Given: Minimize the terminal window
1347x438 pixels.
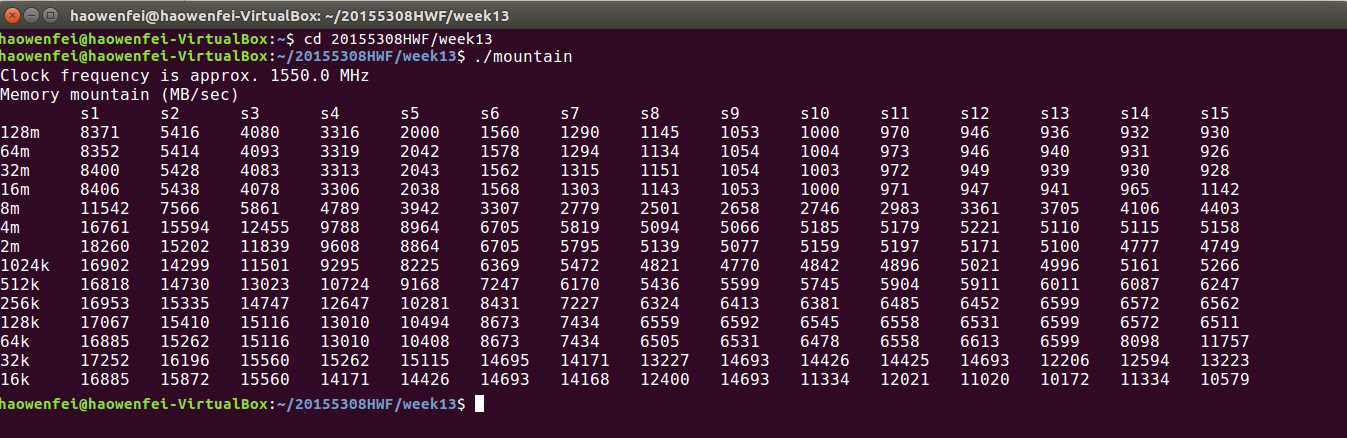Looking at the screenshot, I should (x=32, y=15).
